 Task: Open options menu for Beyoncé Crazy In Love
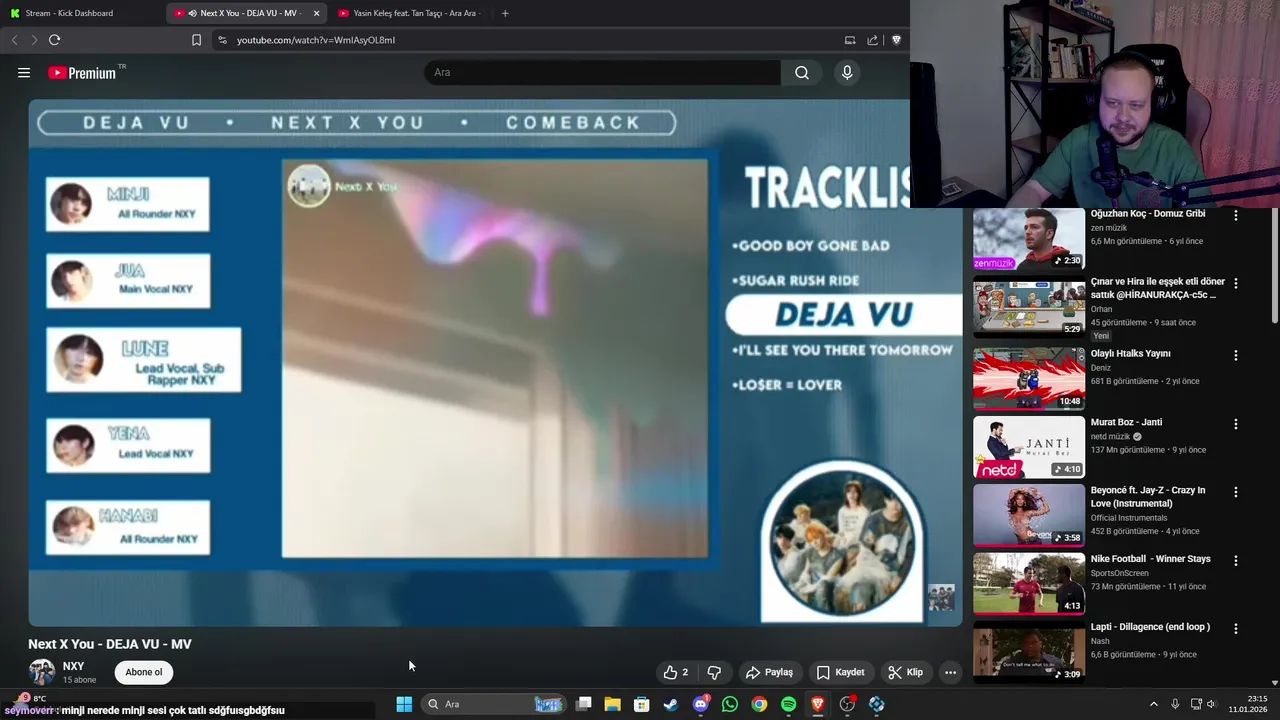pyautogui.click(x=1236, y=492)
